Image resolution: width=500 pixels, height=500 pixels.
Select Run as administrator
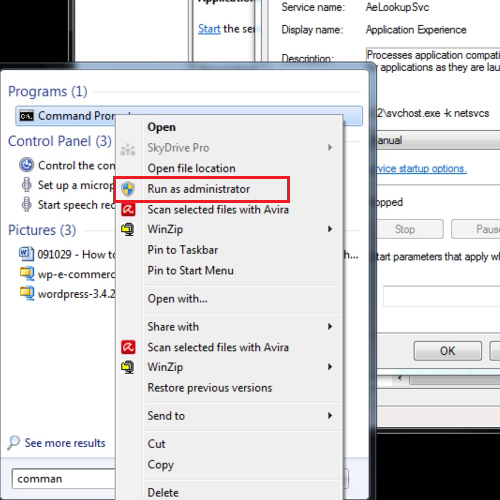point(199,189)
